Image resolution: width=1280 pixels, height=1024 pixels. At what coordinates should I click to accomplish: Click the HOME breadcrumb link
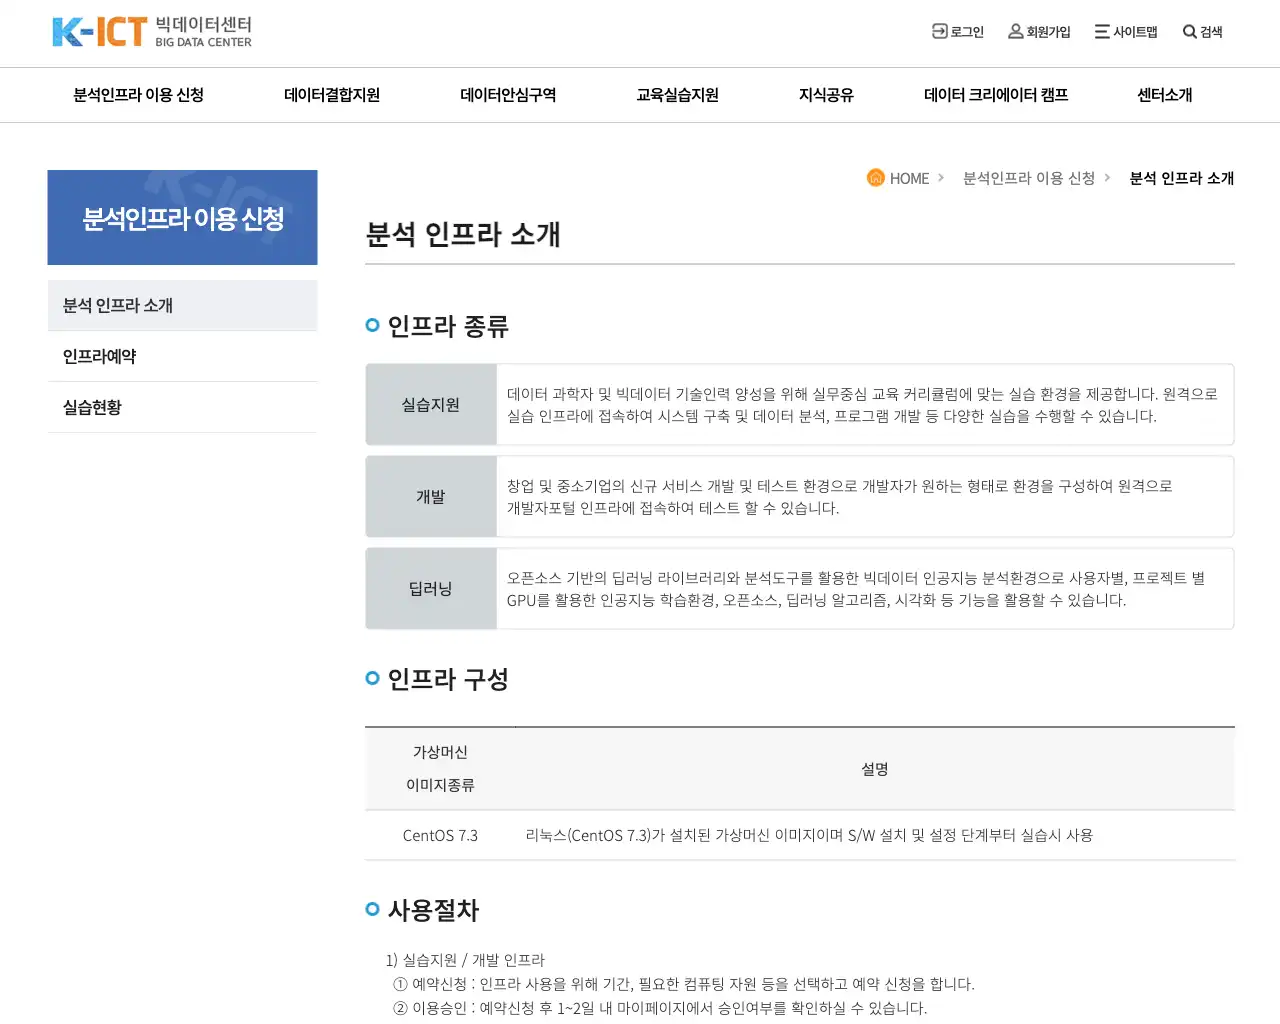pos(909,178)
